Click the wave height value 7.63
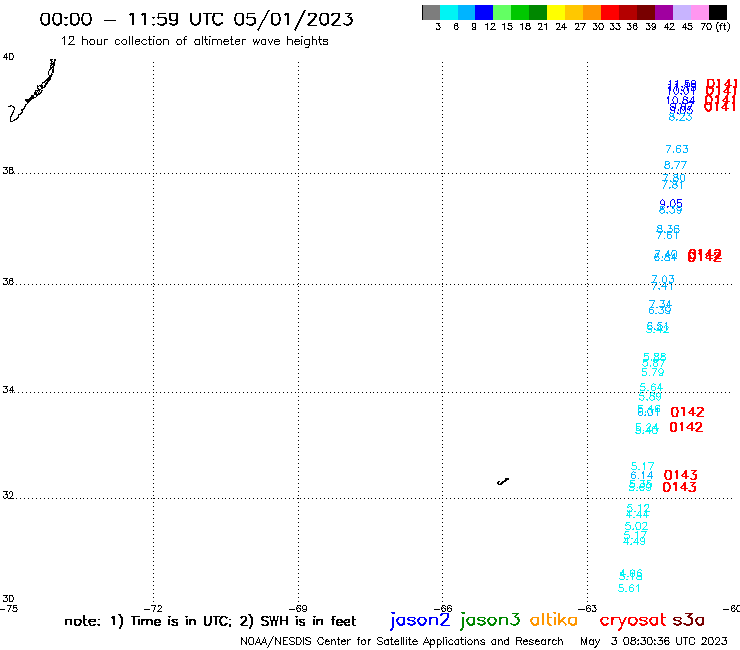 [x=677, y=149]
